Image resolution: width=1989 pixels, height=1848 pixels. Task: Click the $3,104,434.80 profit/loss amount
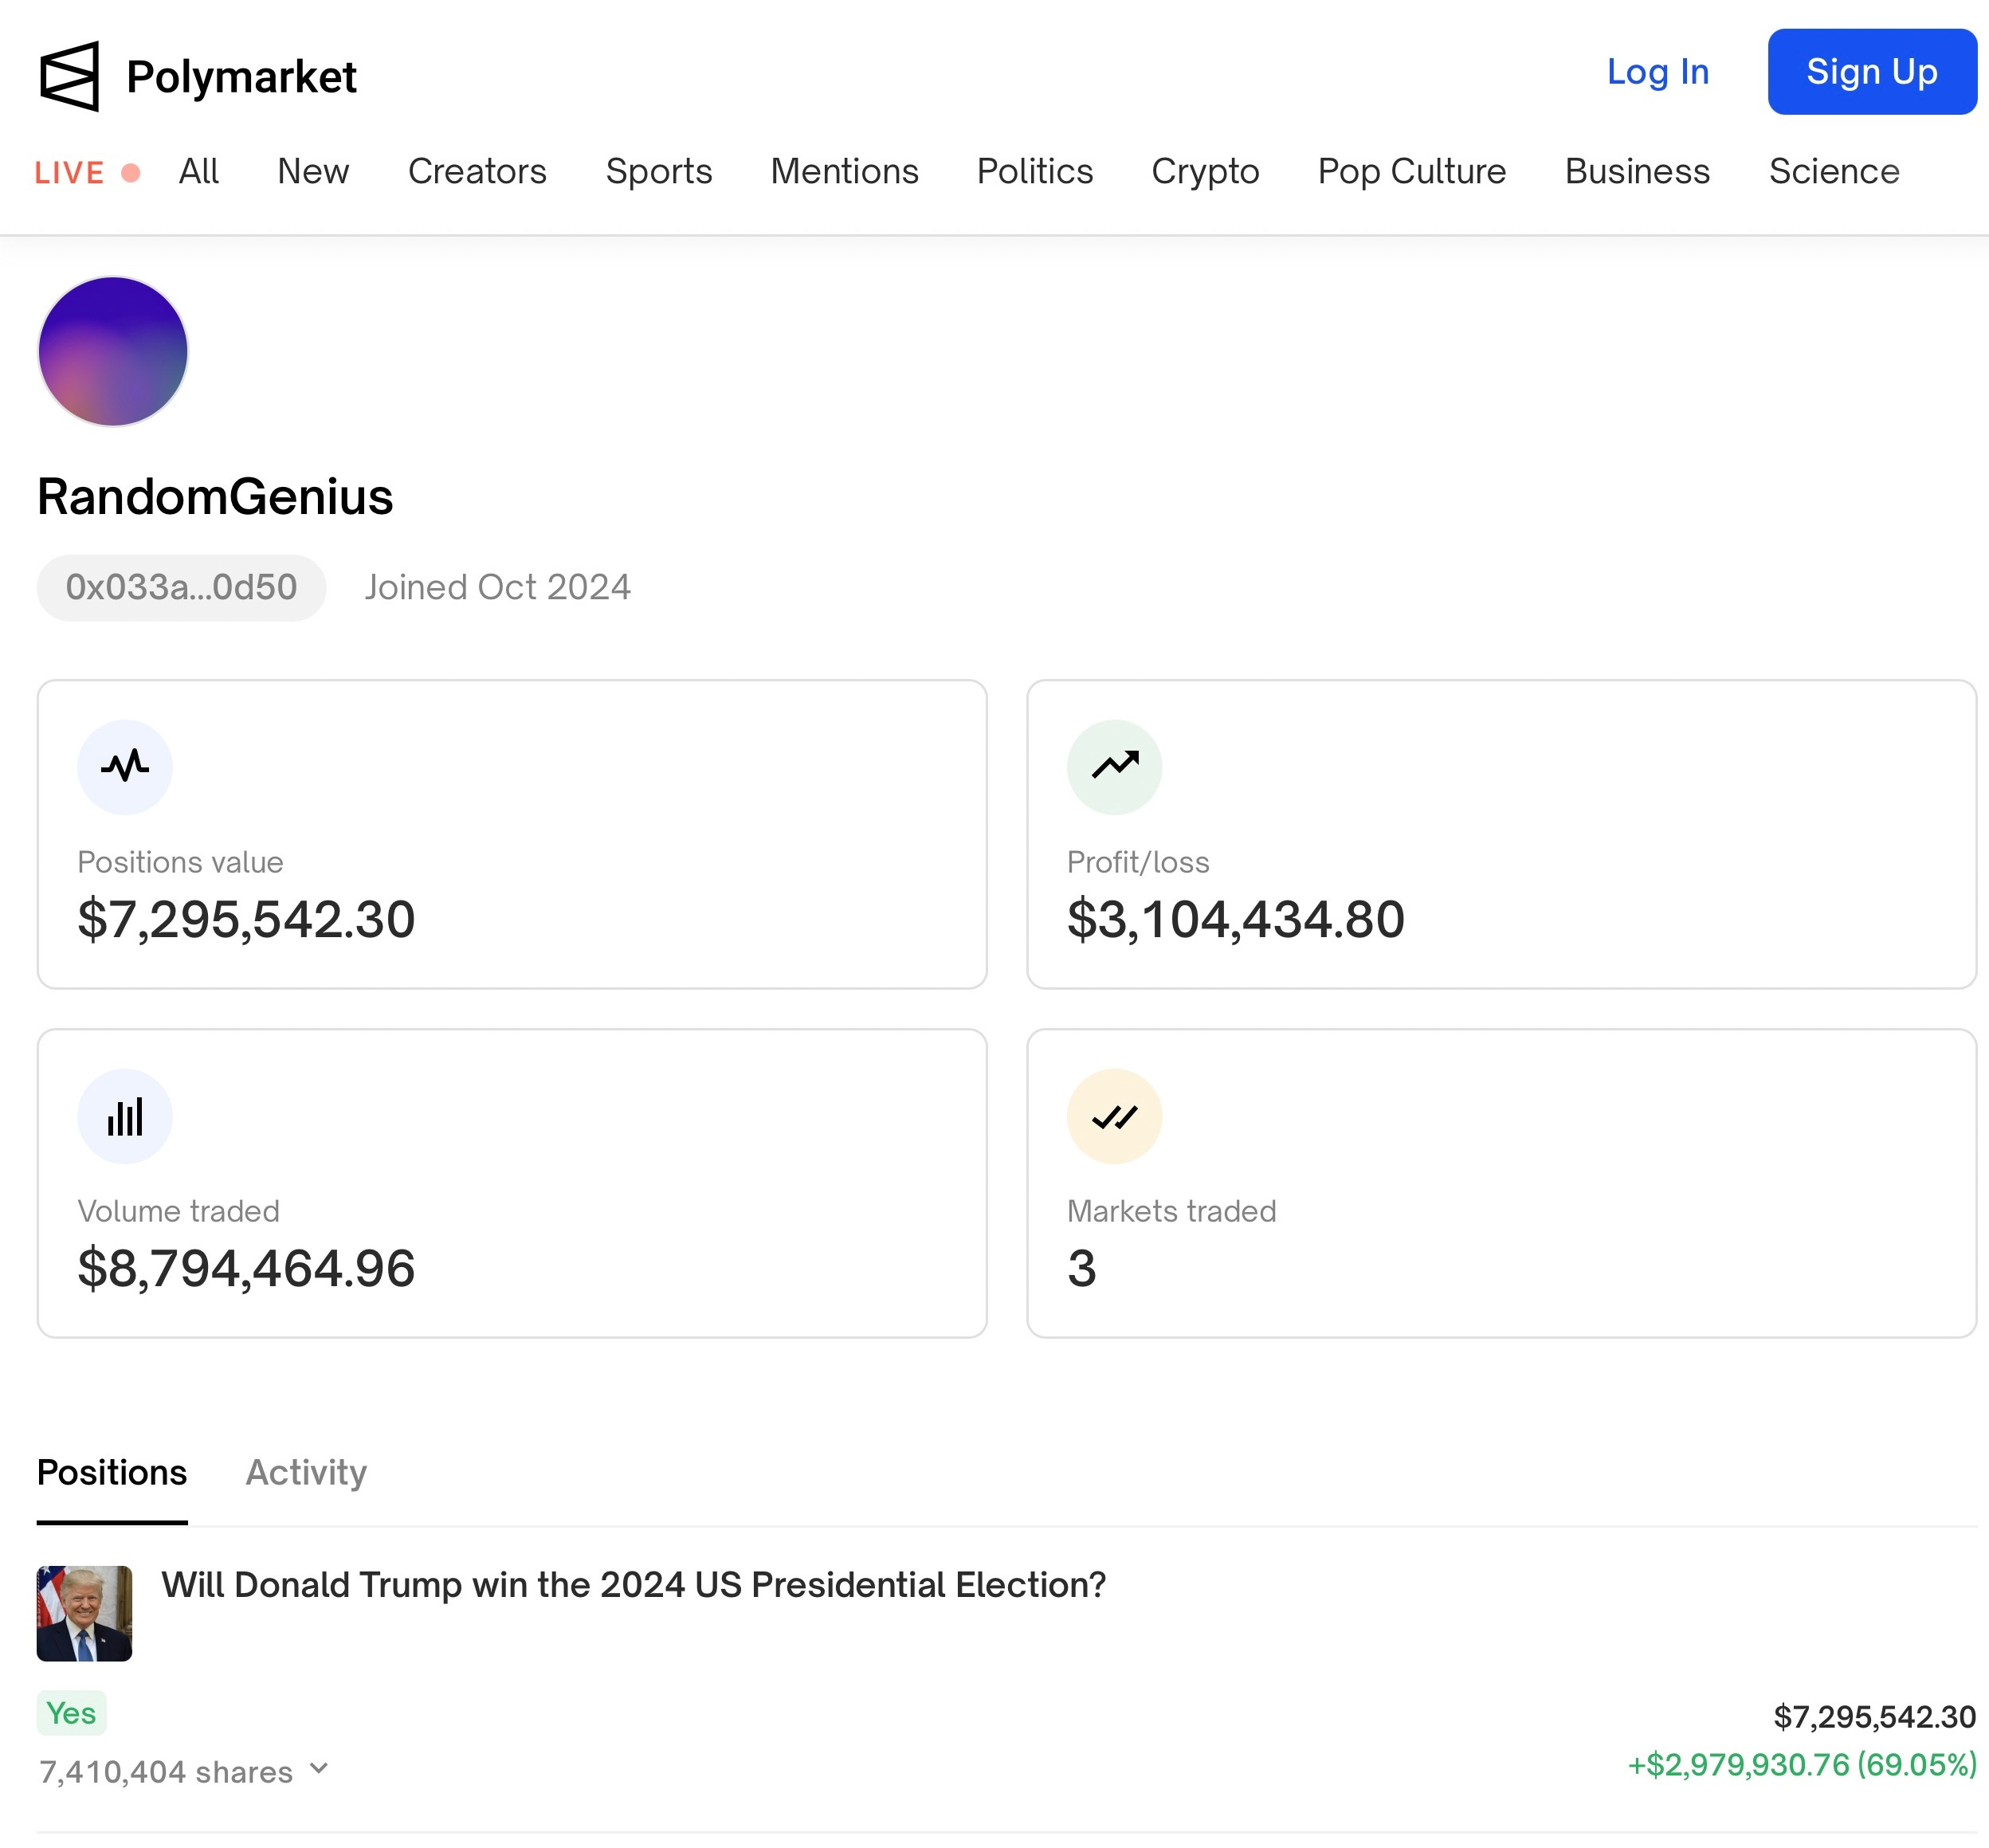tap(1236, 919)
